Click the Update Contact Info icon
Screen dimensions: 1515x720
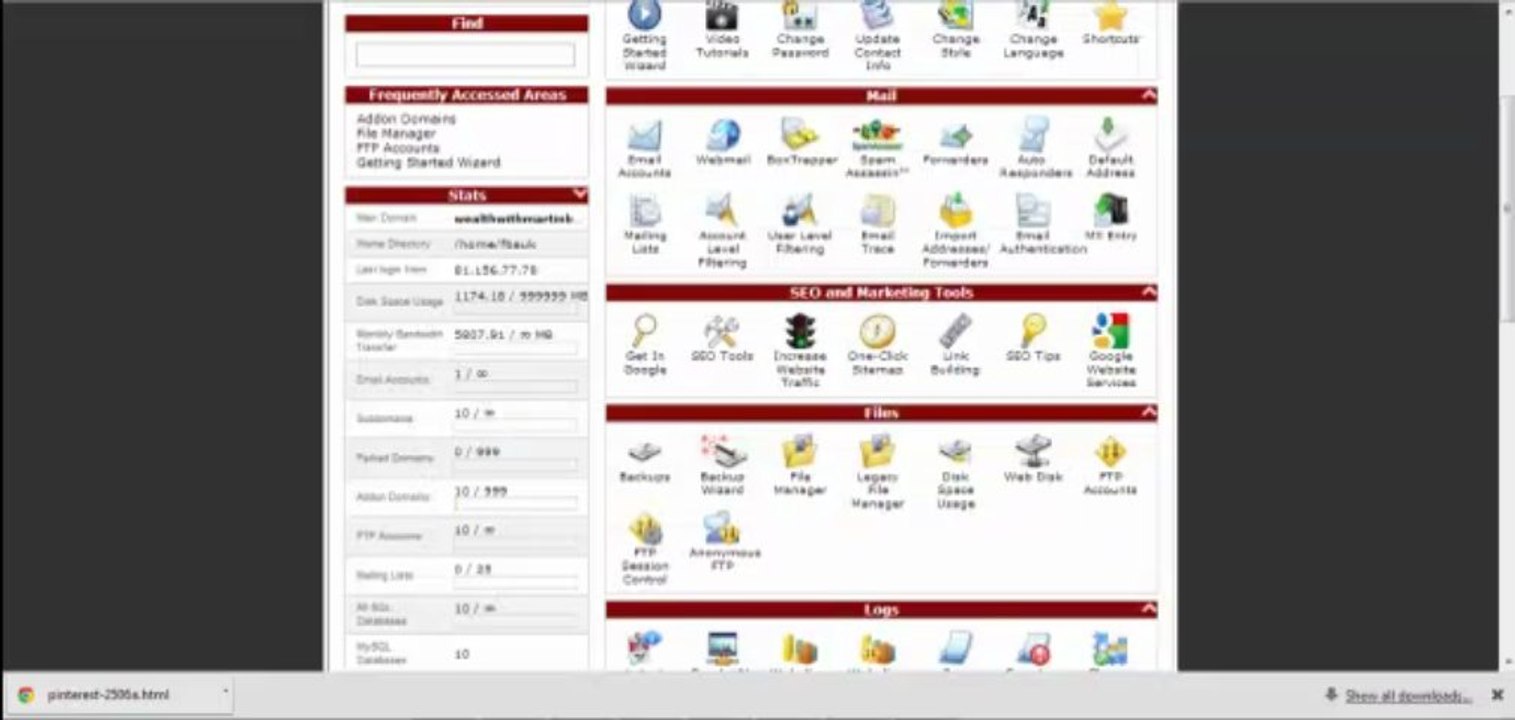click(x=877, y=14)
